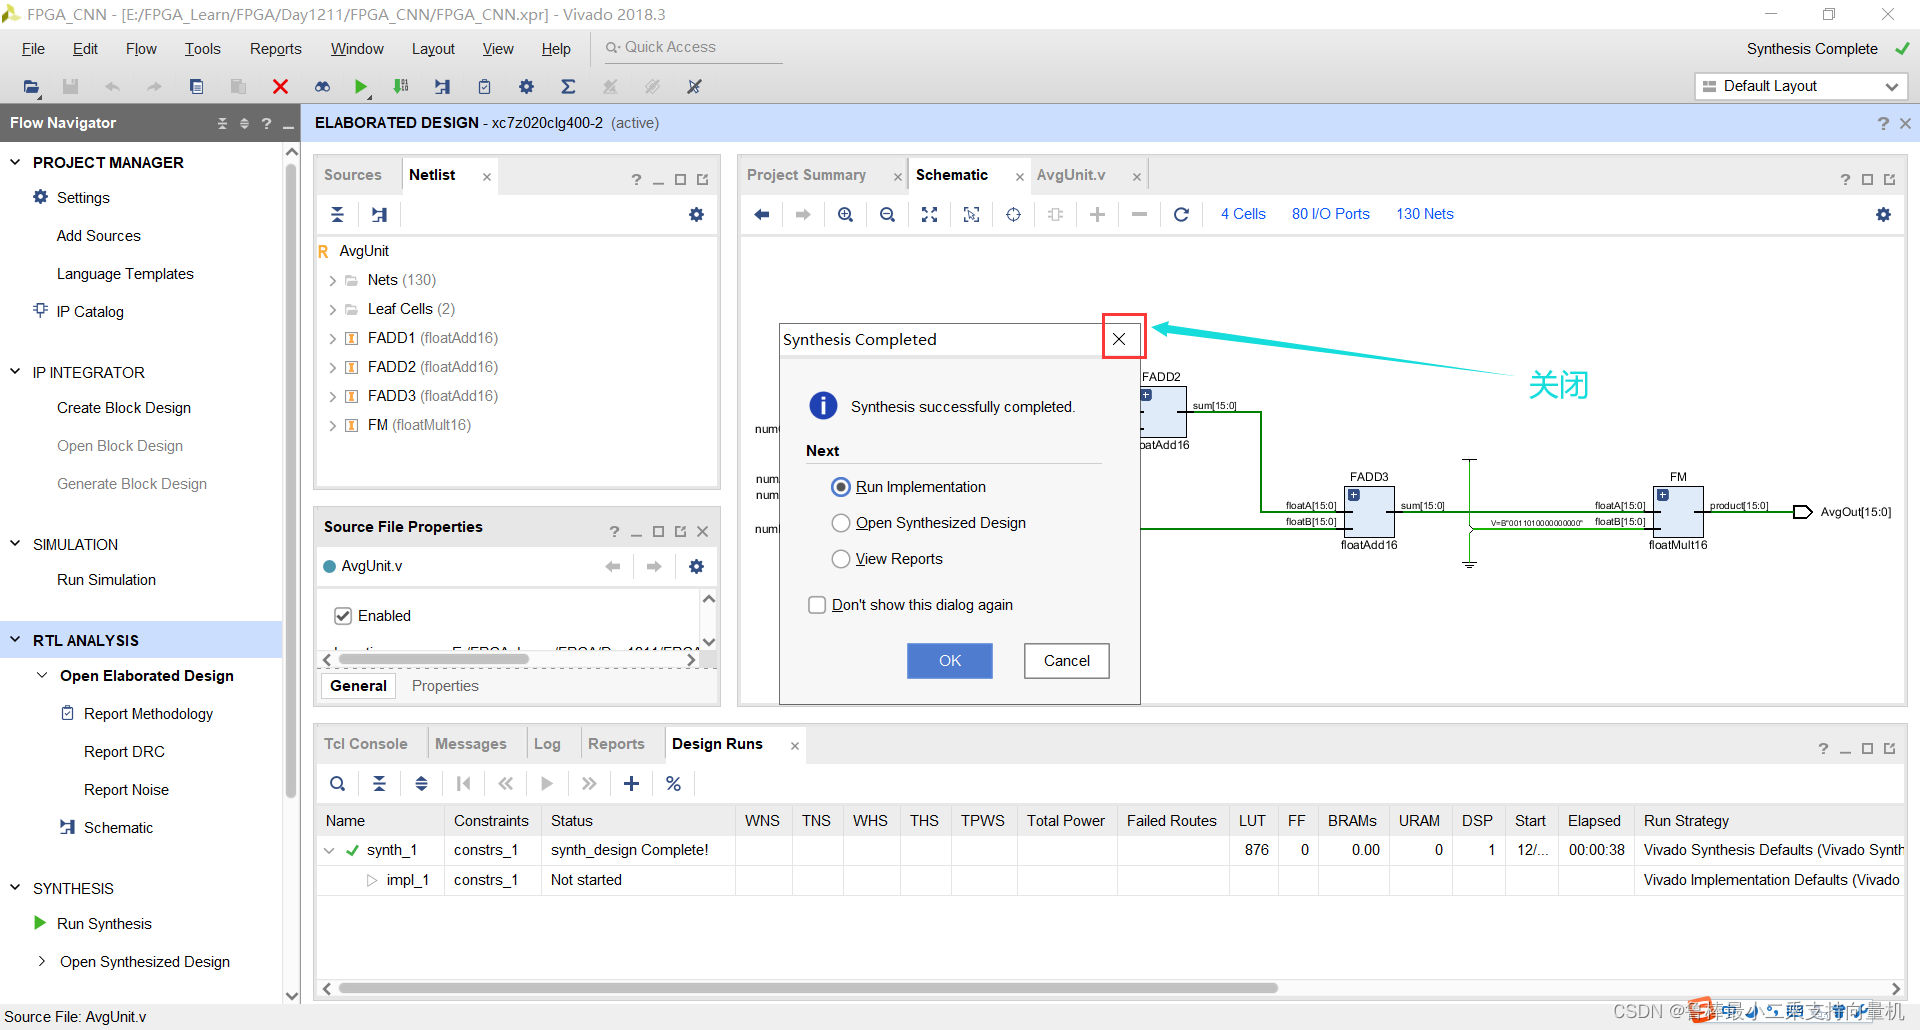This screenshot has height=1030, width=1920.
Task: Select the impl_1 design run row
Action: (x=1110, y=880)
